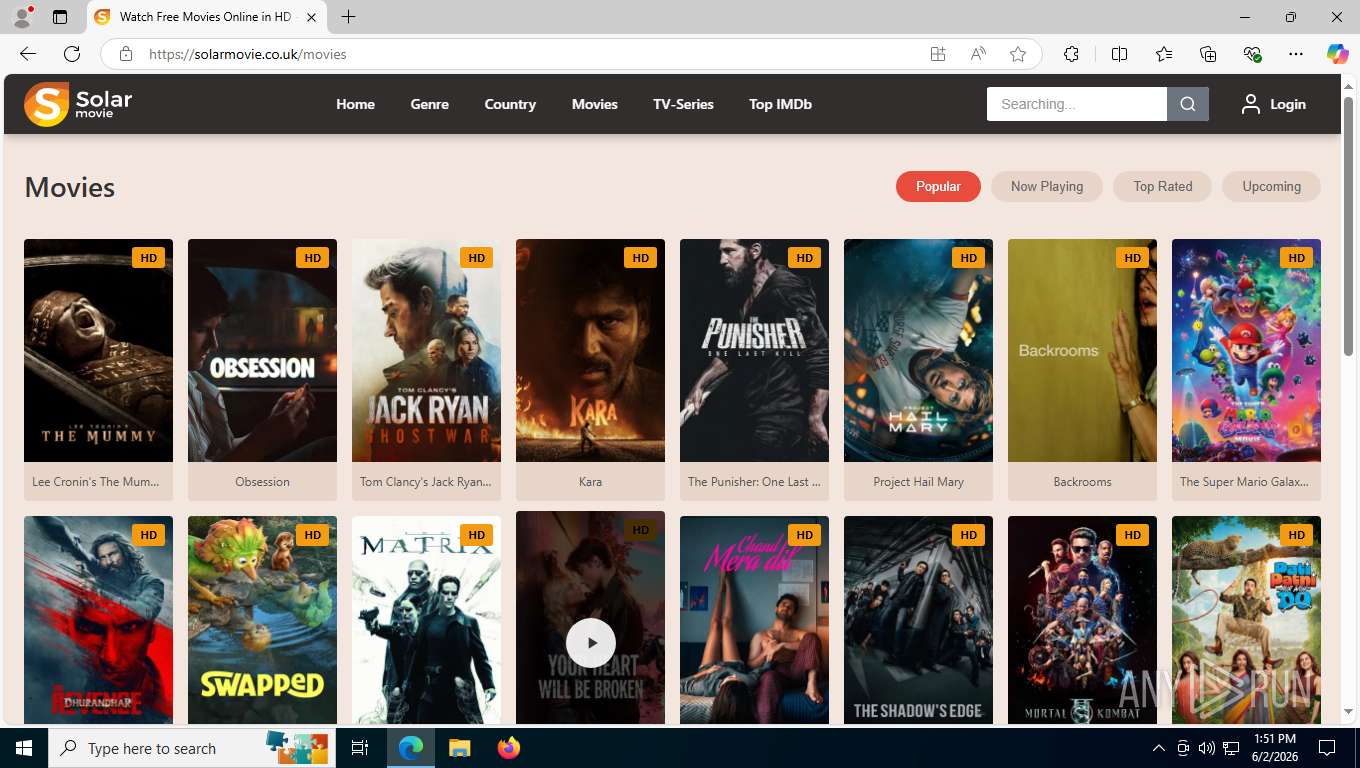Open Task View on taskbar
The image size is (1360, 768).
[360, 748]
